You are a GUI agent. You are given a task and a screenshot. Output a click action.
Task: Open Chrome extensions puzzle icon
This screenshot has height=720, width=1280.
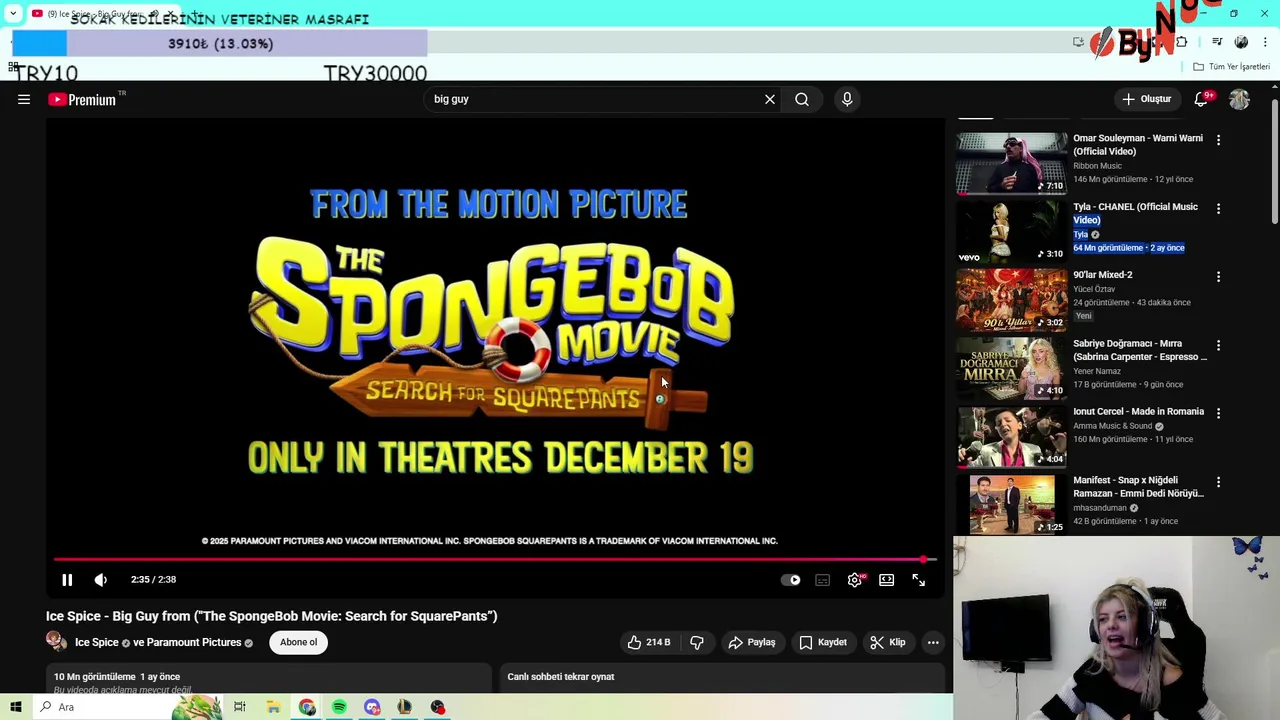1182,42
